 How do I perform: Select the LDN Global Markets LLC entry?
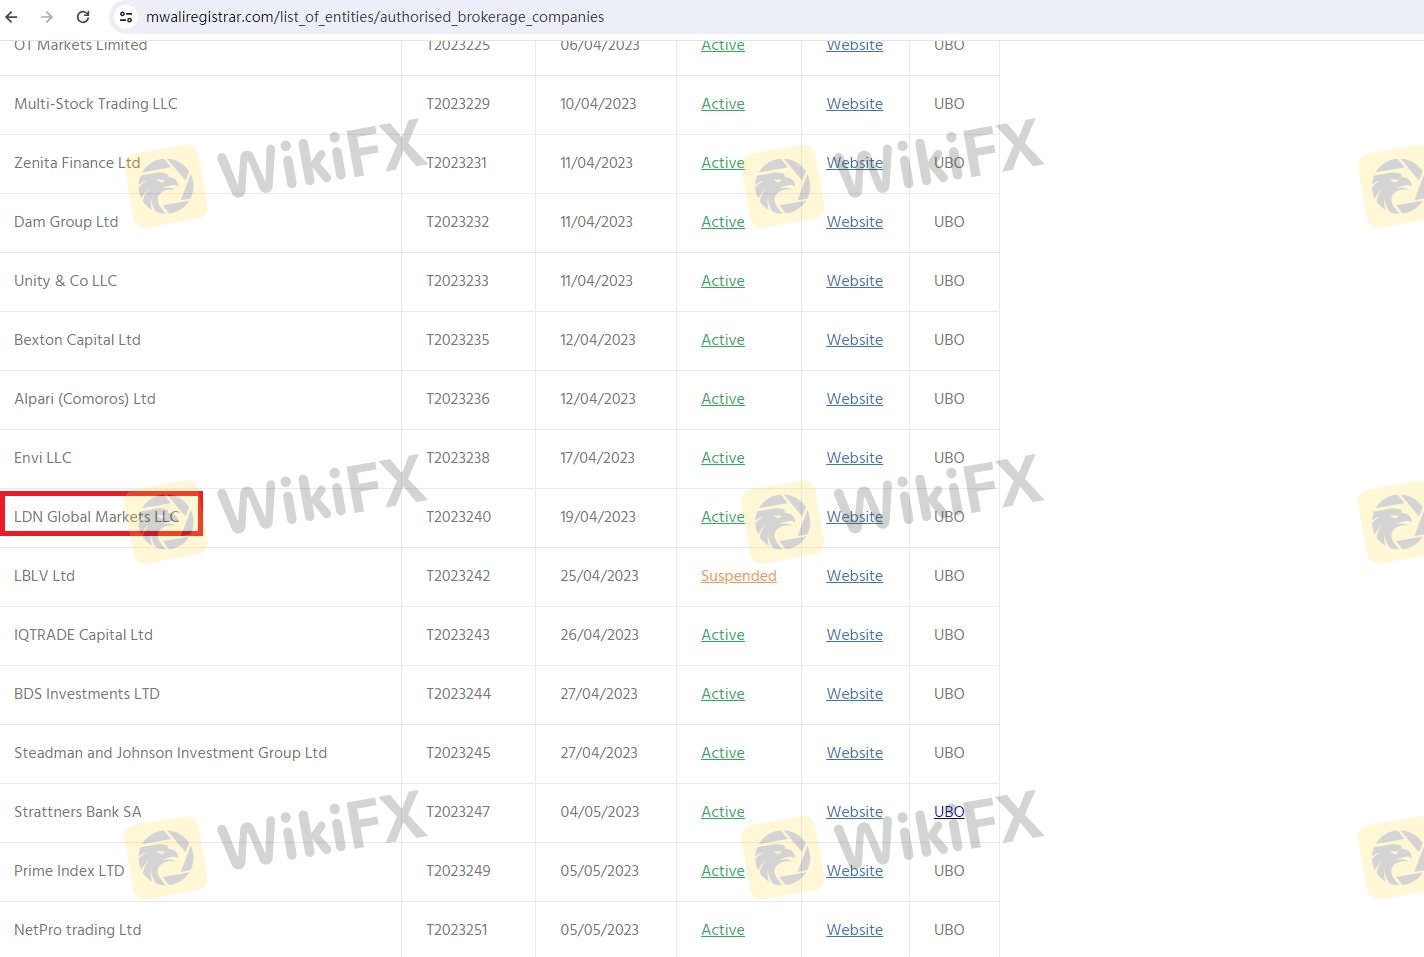click(x=96, y=517)
